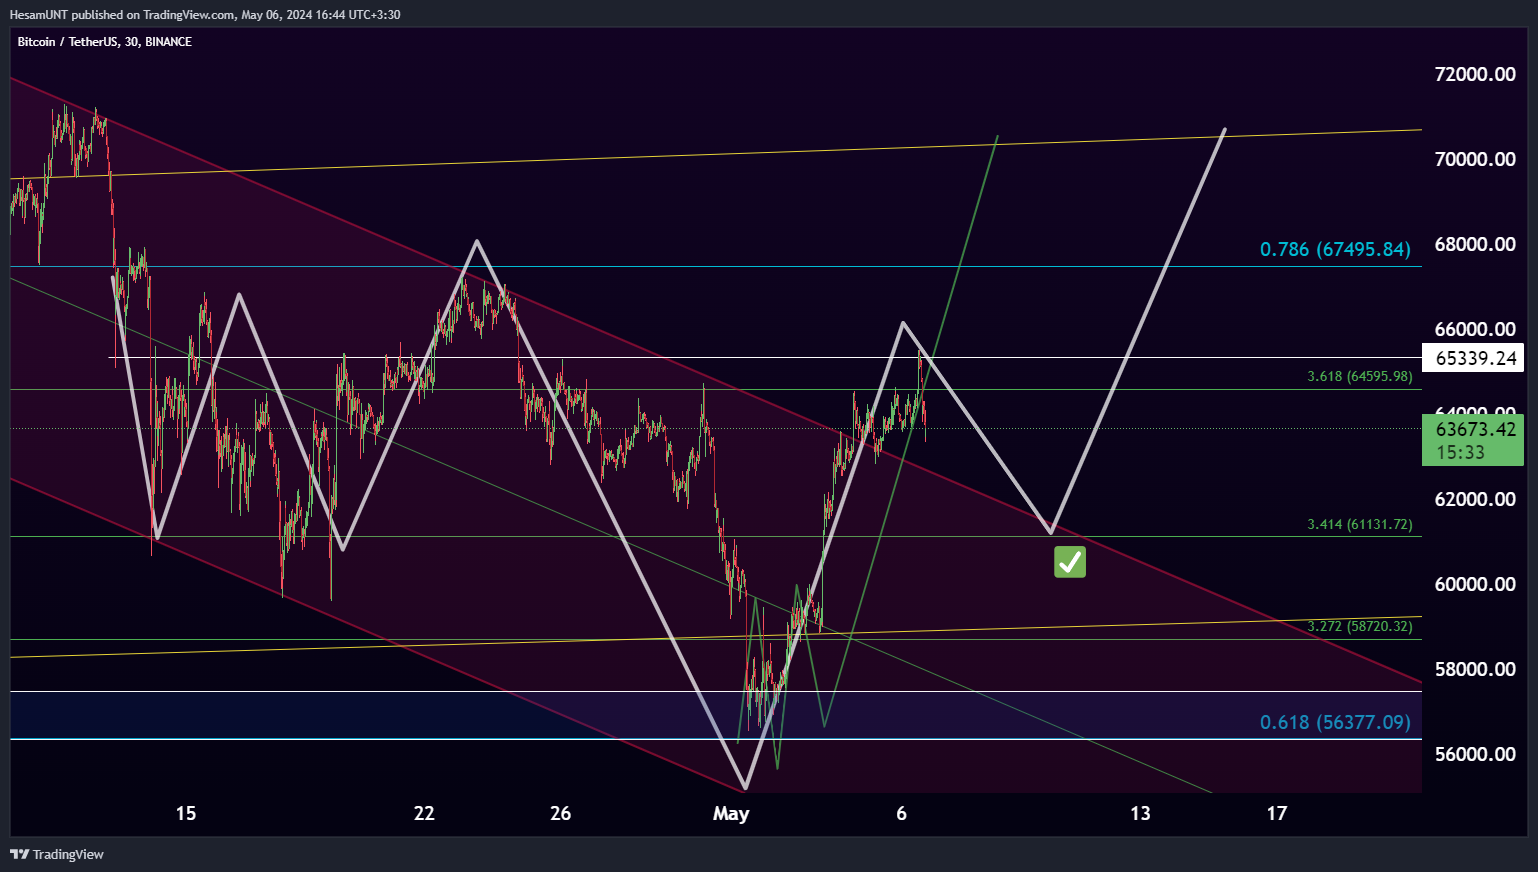Click the 65339.24 price label box

(x=1474, y=358)
